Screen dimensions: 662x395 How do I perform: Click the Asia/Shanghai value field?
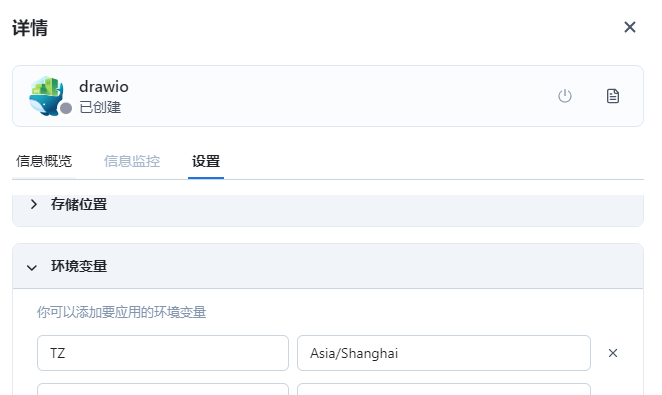click(444, 353)
